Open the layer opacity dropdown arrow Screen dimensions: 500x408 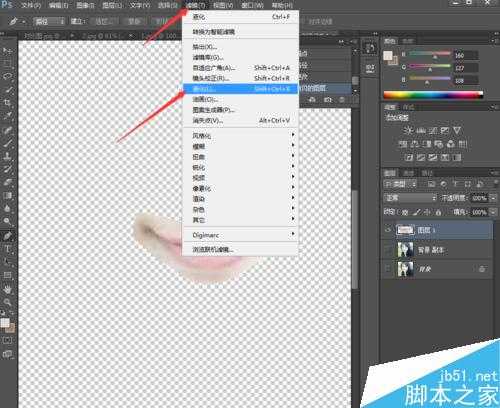coord(493,198)
